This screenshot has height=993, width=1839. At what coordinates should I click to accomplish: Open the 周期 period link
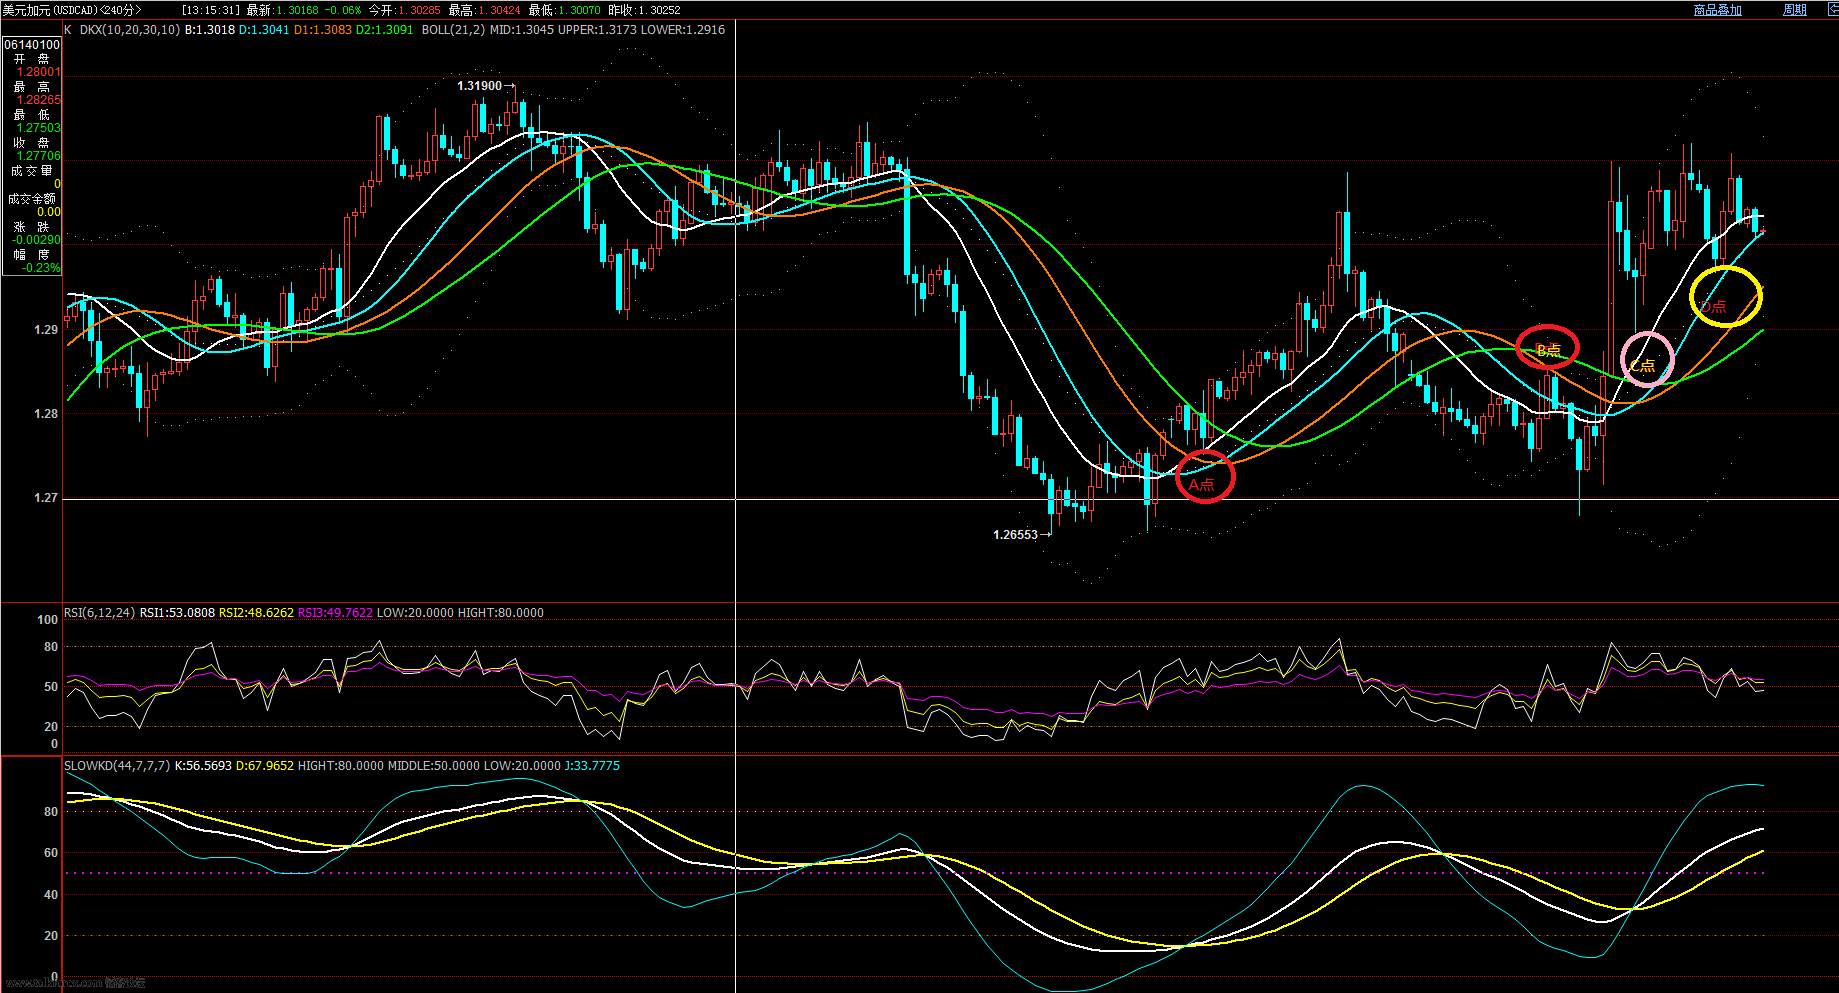pos(1794,10)
